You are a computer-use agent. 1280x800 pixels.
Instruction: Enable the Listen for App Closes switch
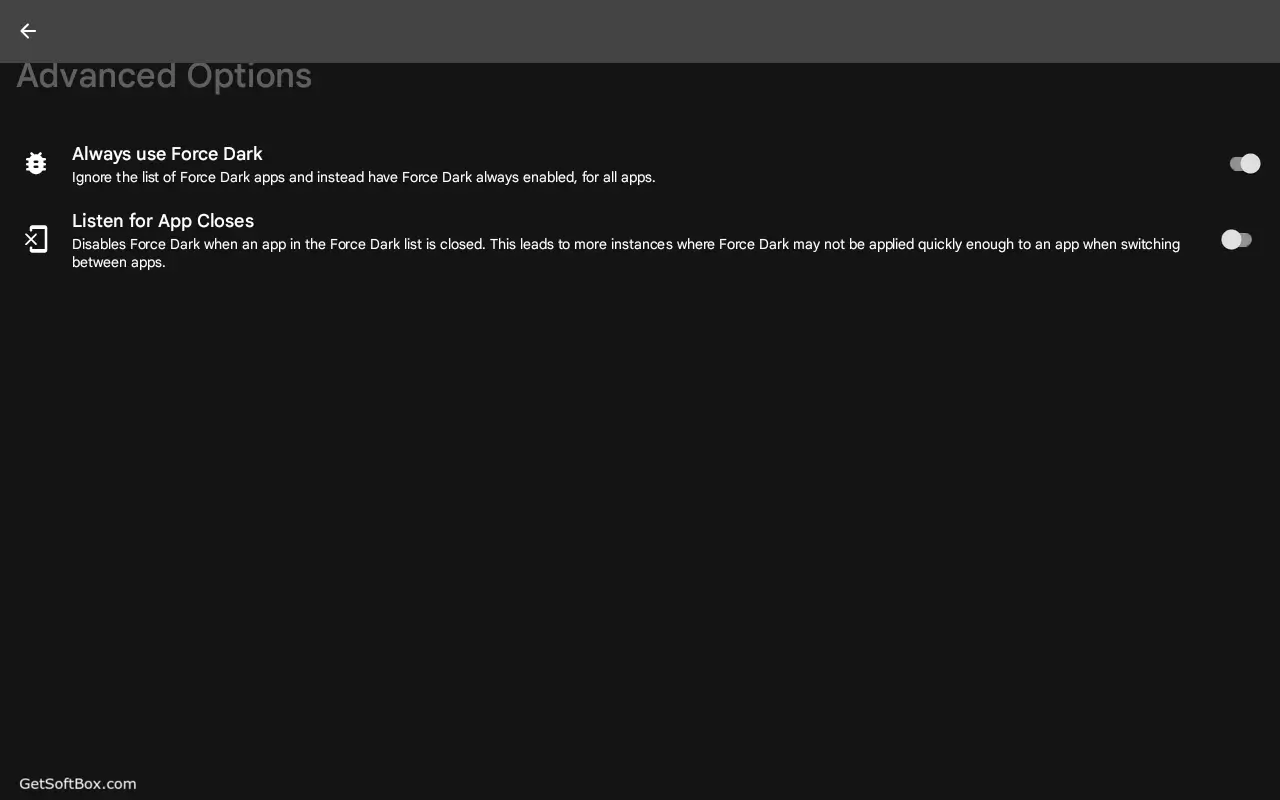click(1237, 239)
